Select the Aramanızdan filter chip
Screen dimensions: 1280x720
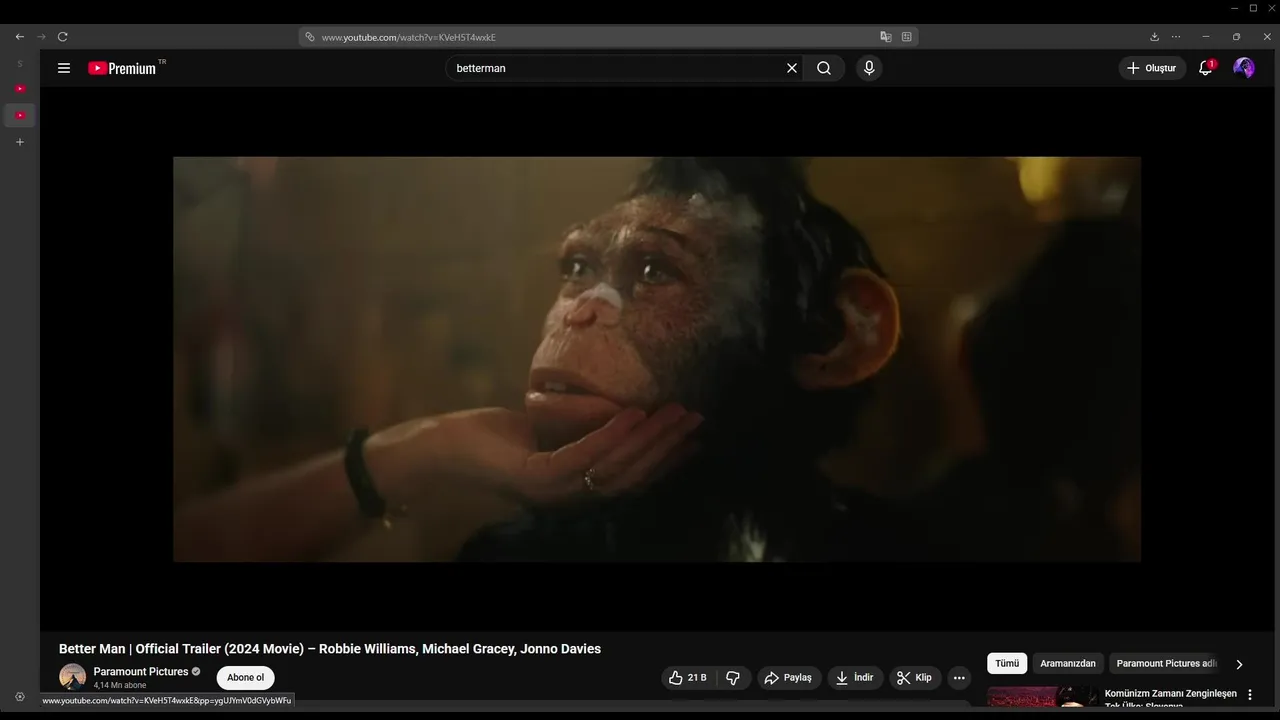click(x=1068, y=663)
